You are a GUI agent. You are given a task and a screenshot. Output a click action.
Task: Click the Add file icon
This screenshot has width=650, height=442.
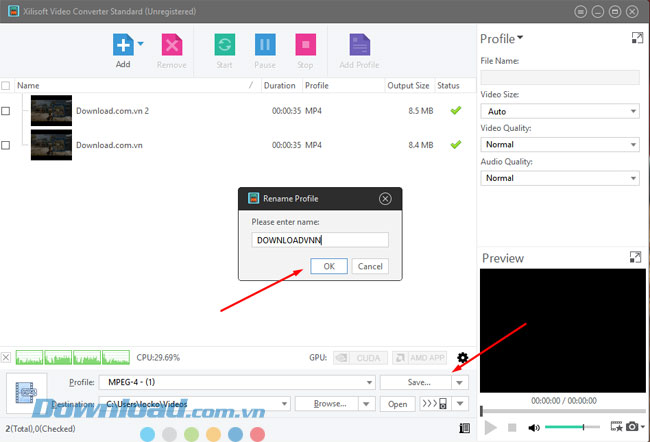pyautogui.click(x=123, y=45)
